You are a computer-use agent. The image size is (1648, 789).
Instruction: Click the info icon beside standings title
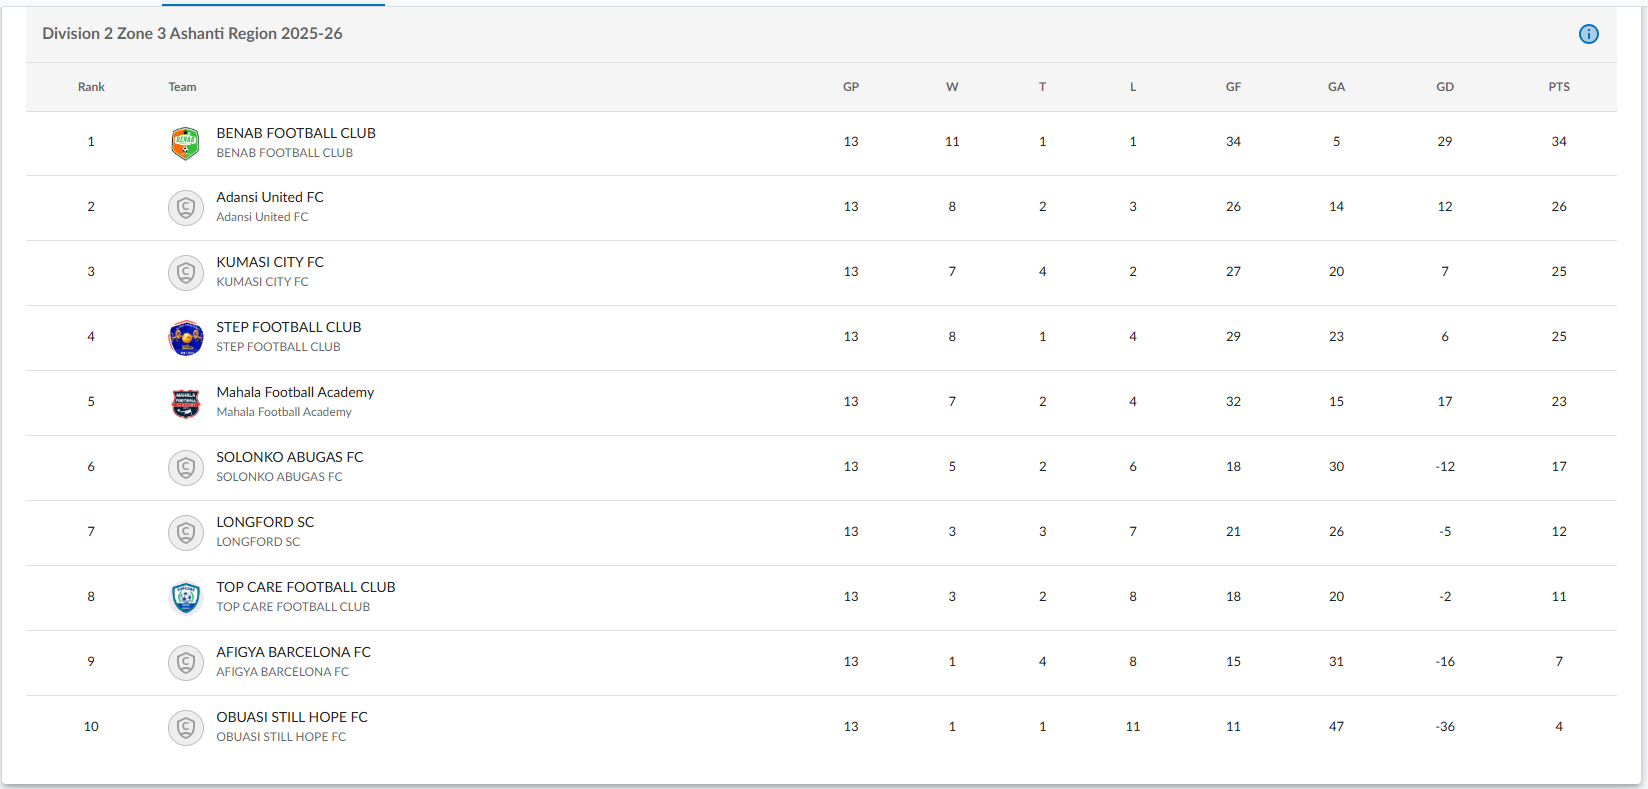click(x=1588, y=34)
